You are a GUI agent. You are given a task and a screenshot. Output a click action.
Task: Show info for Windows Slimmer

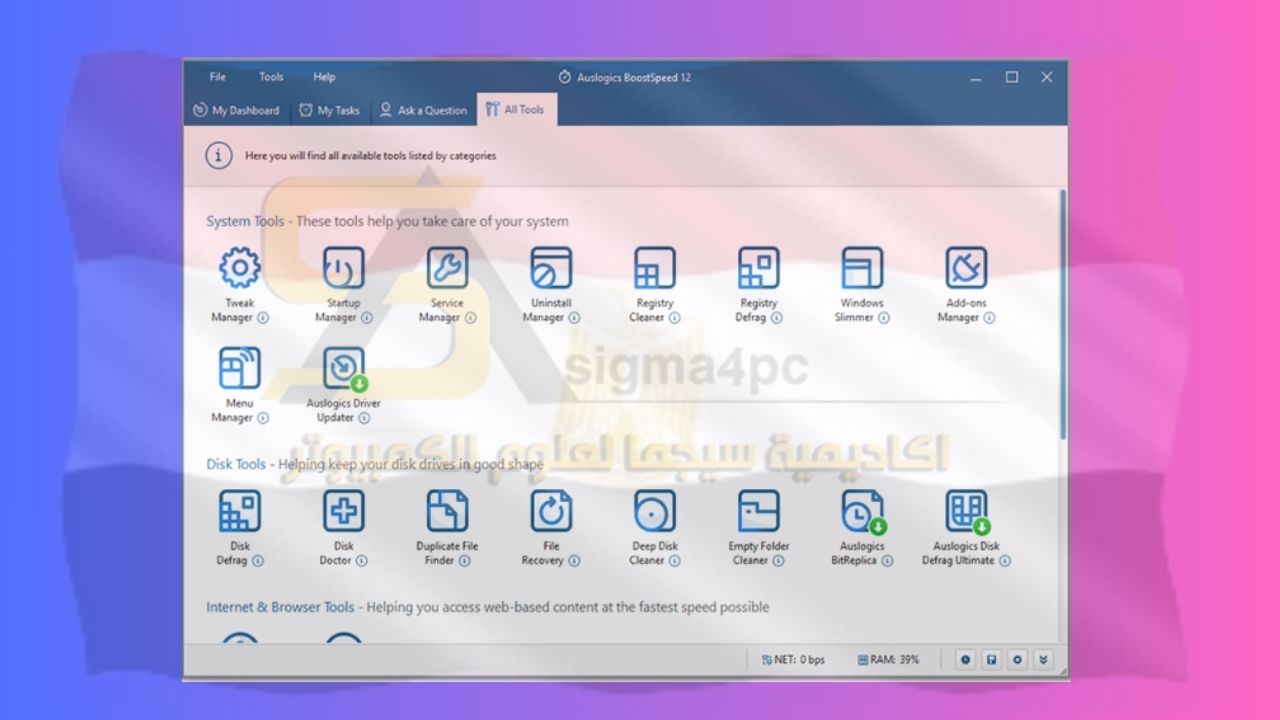click(x=884, y=318)
